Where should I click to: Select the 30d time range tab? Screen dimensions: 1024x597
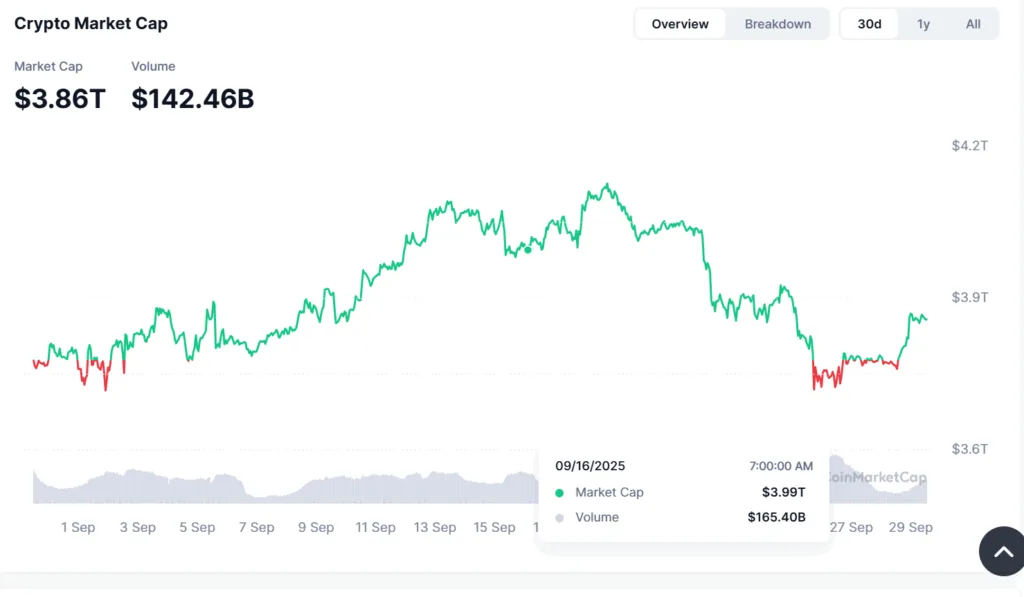(868, 23)
